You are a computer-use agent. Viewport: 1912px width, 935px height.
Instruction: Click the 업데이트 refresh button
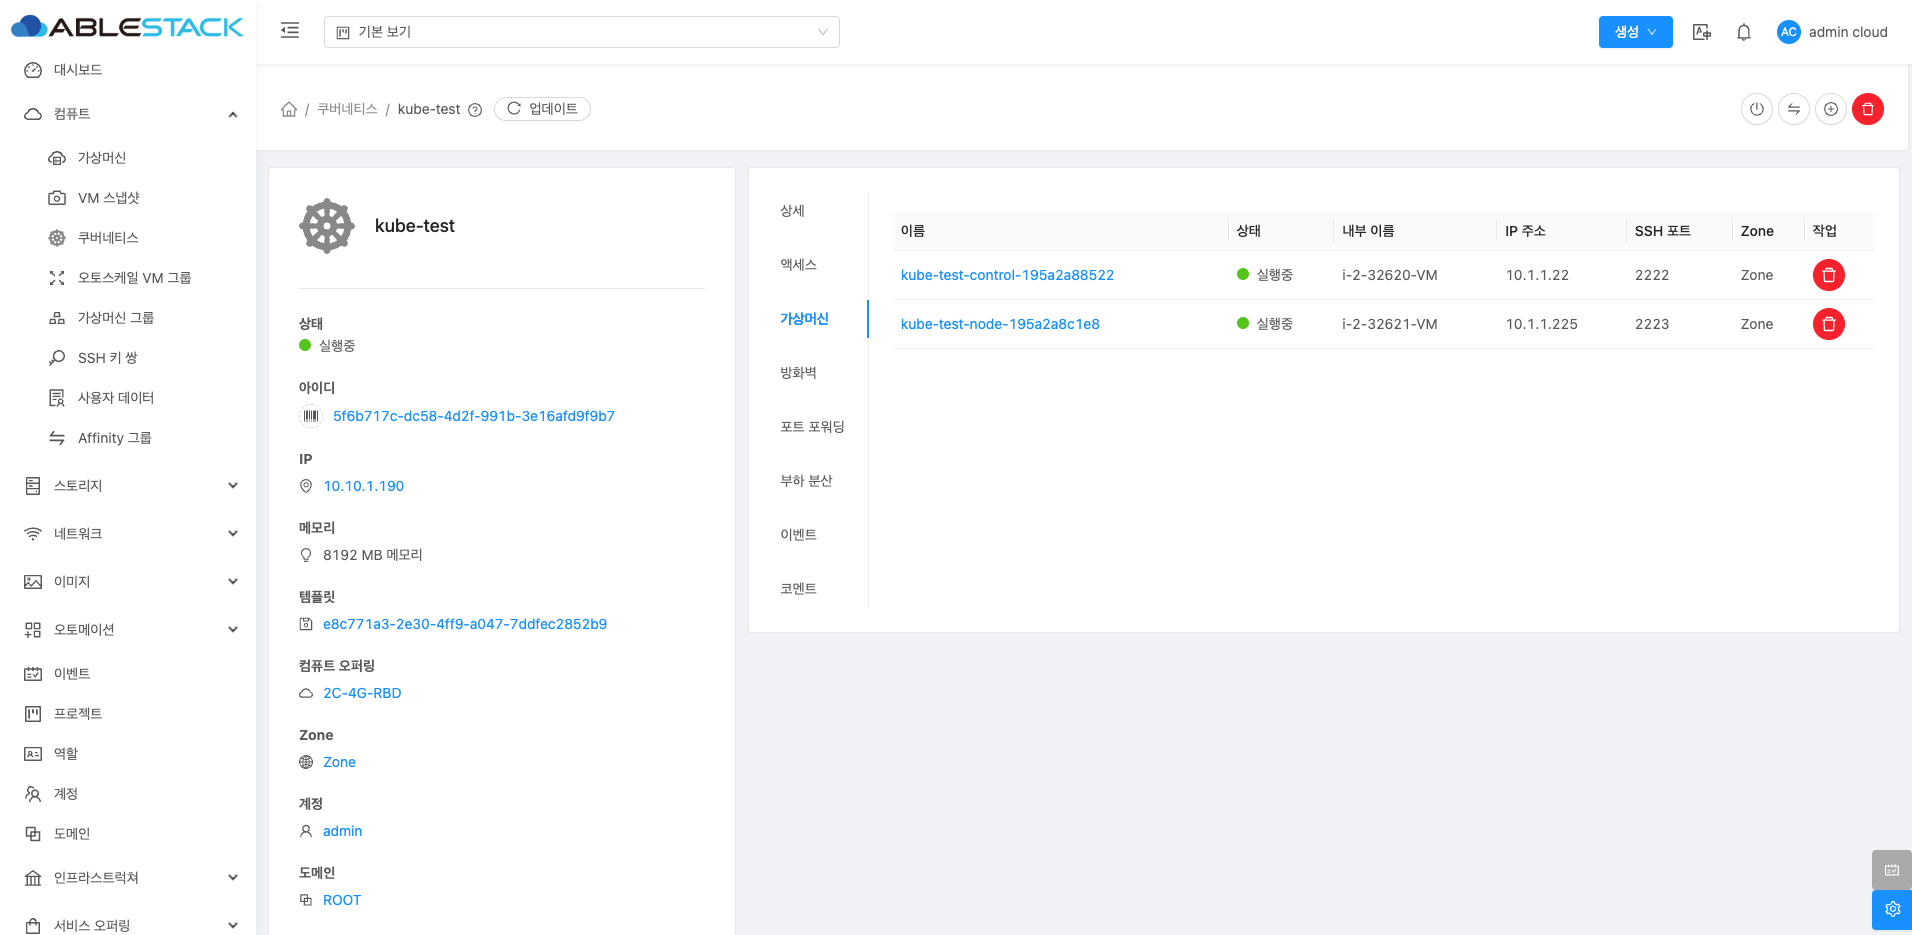[x=542, y=109]
